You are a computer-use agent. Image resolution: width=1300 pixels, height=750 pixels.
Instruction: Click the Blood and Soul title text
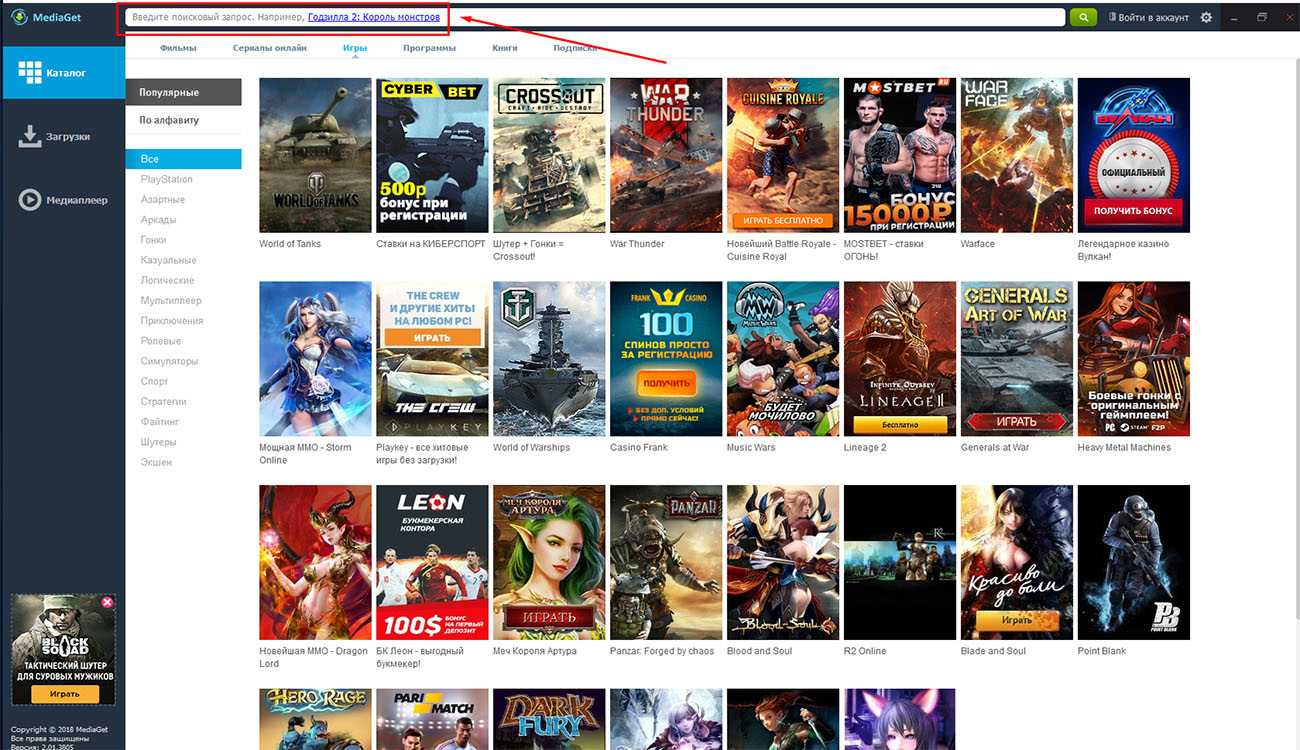click(759, 651)
